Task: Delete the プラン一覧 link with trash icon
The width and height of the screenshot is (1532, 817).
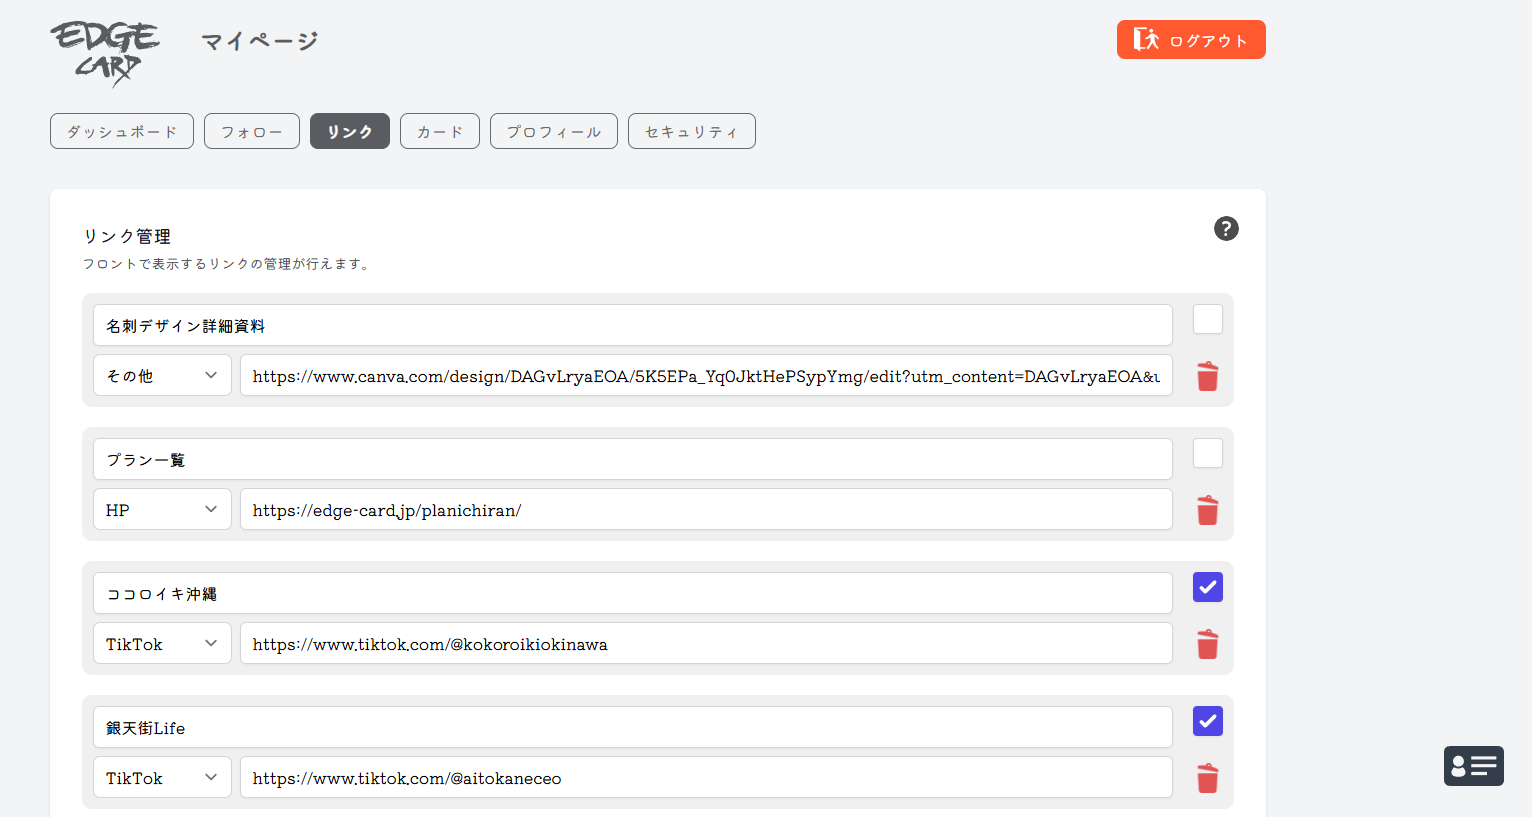Action: point(1207,510)
